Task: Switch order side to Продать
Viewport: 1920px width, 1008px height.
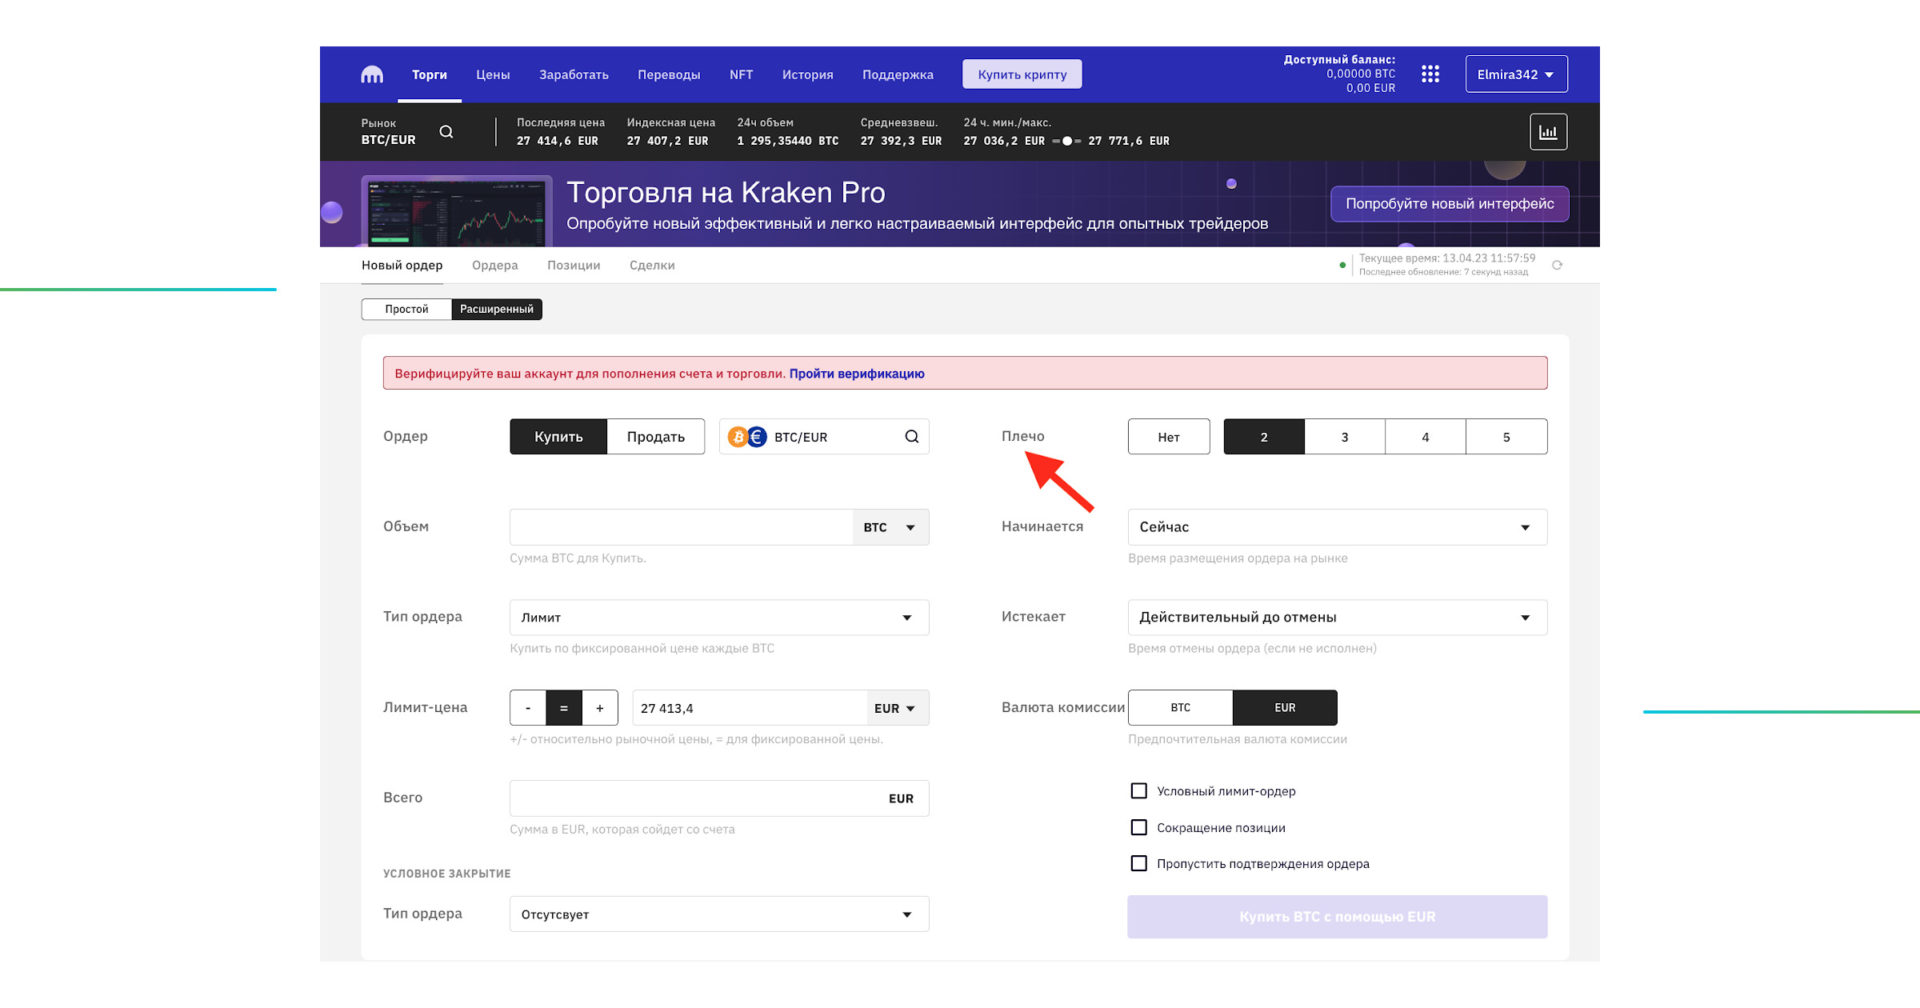Action: (655, 436)
